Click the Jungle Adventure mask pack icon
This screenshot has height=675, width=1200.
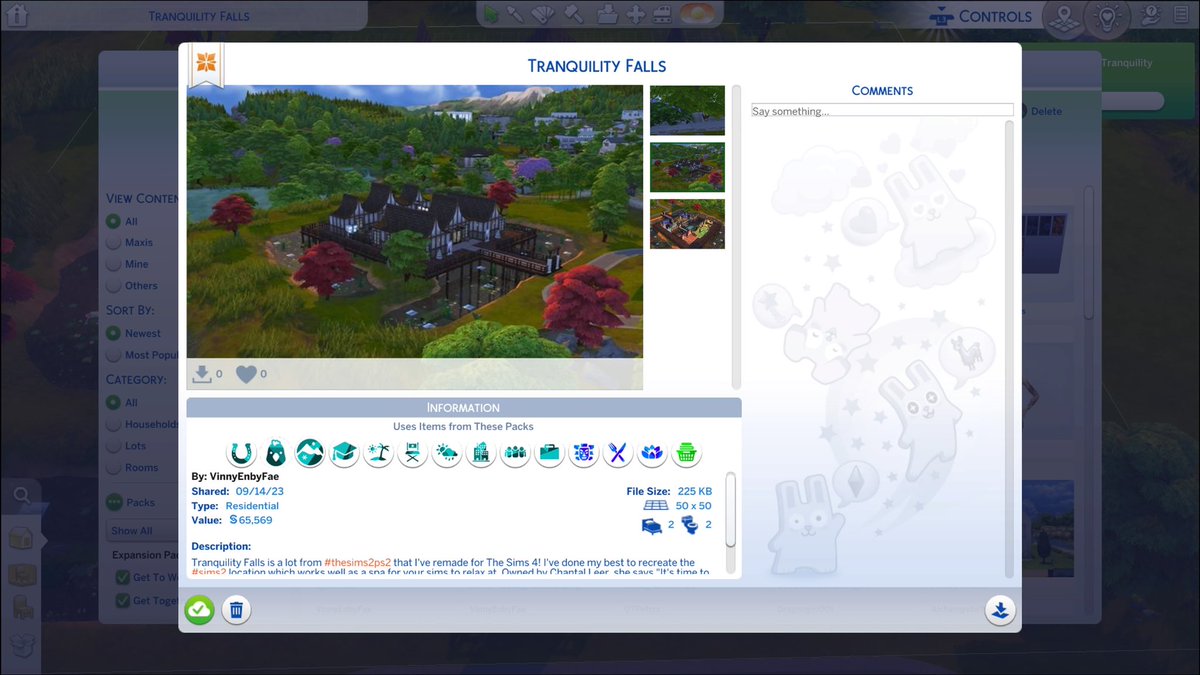click(x=584, y=453)
